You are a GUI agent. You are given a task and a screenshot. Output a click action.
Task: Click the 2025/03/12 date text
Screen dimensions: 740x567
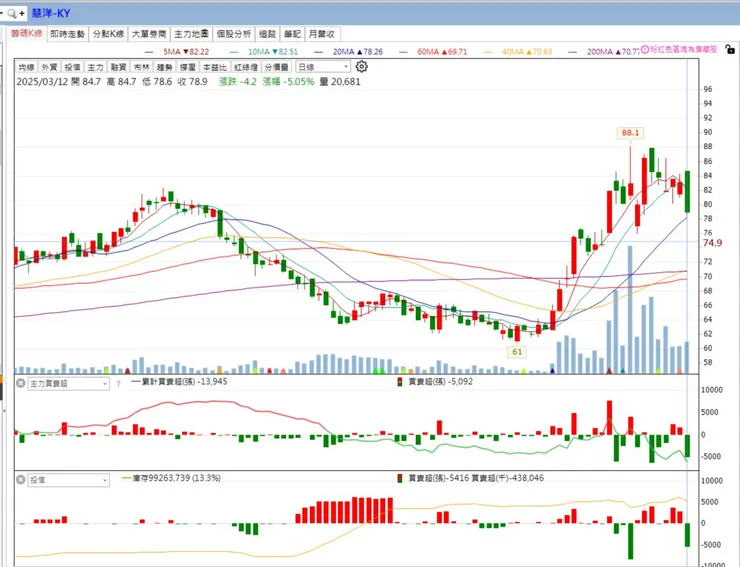pyautogui.click(x=42, y=82)
